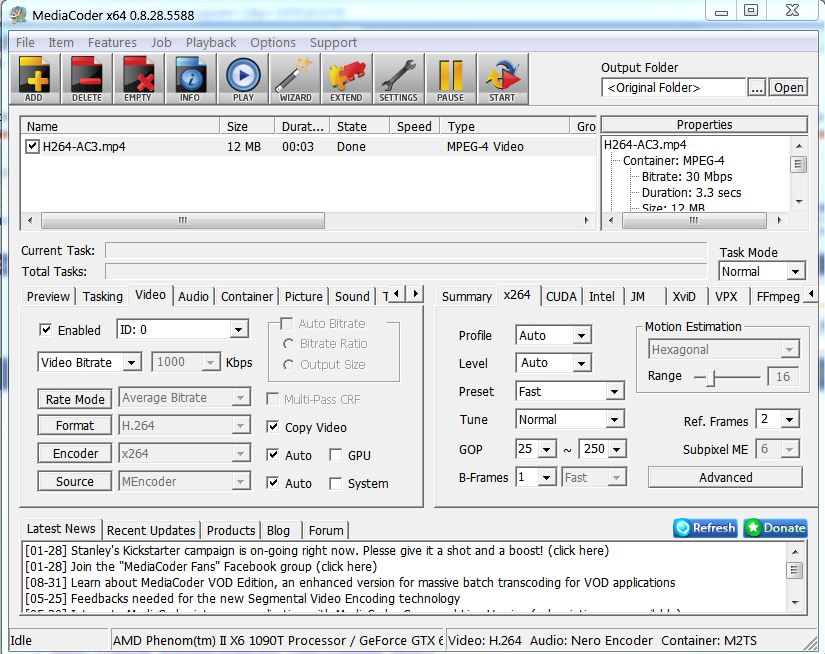Click the browse (...) output folder button
Viewport: 825px width, 654px height.
click(757, 87)
